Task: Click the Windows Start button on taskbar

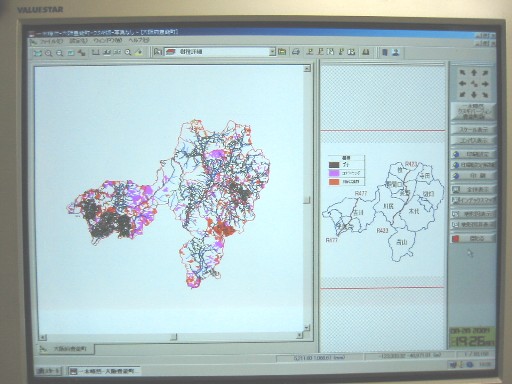Action: (48, 370)
